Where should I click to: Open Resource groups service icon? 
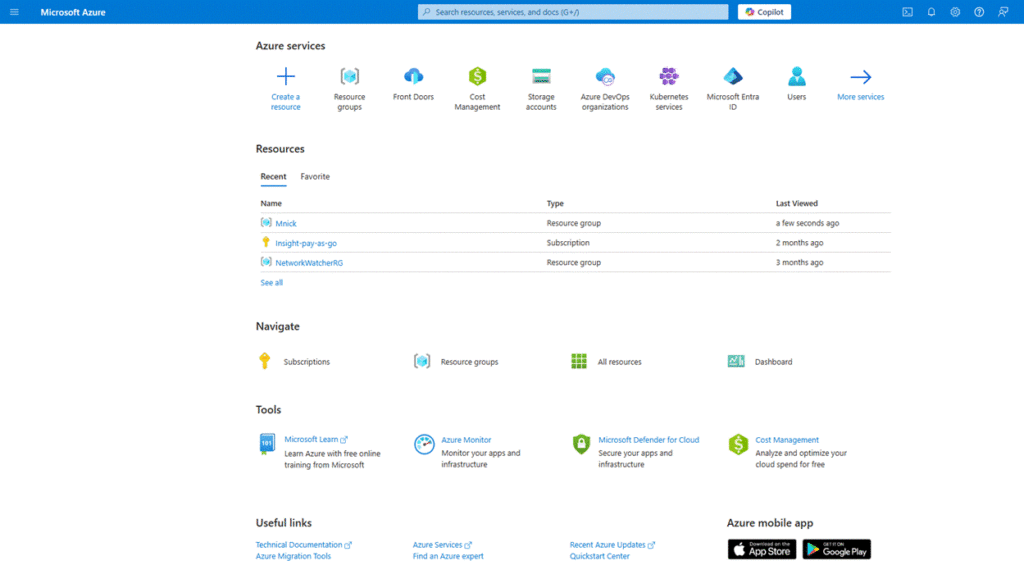(349, 77)
